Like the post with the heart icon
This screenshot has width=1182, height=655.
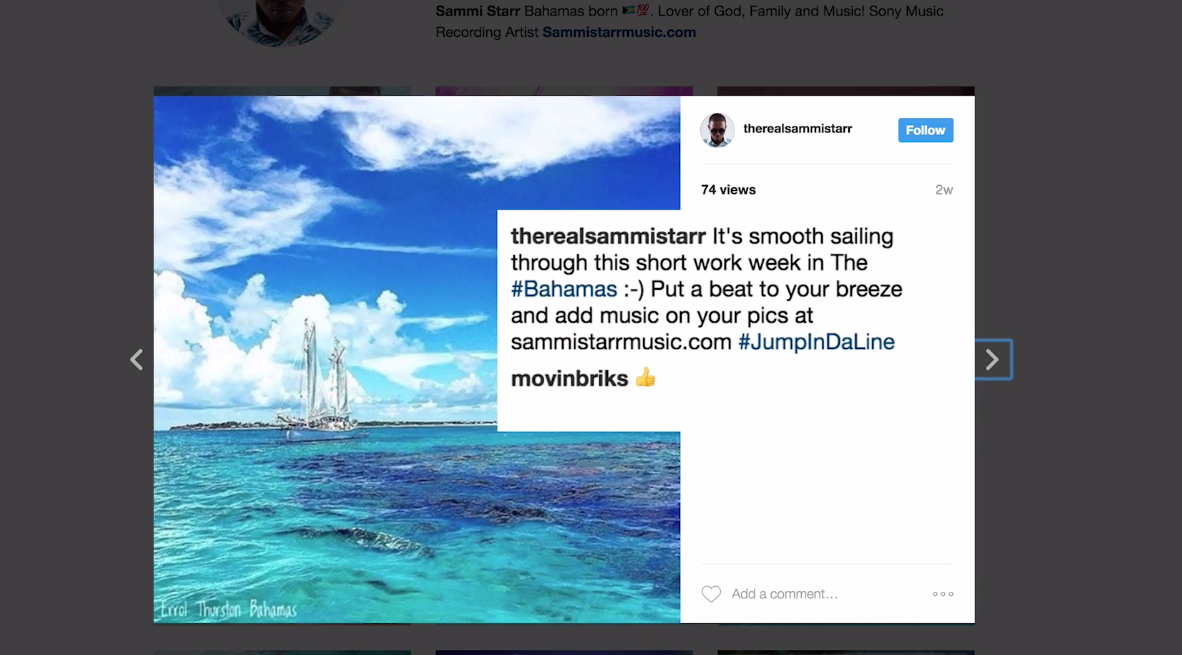click(x=711, y=594)
